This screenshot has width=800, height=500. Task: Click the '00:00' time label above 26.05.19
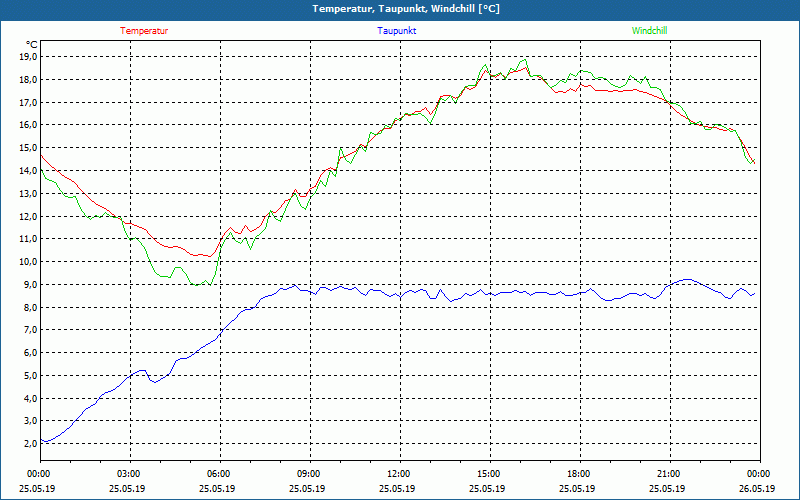pos(759,474)
